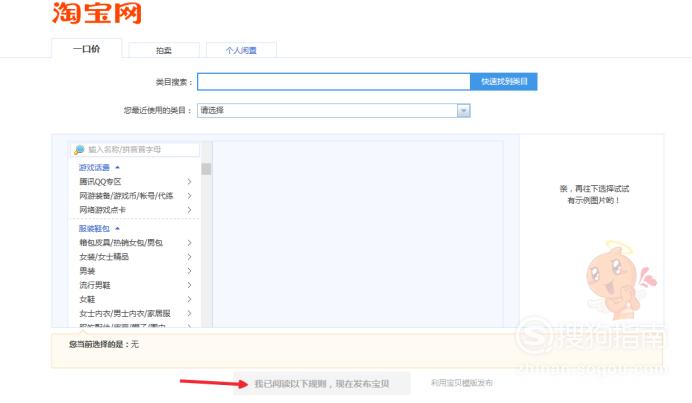Click the category list scrollbar thumb
692x403 pixels.
(206, 169)
